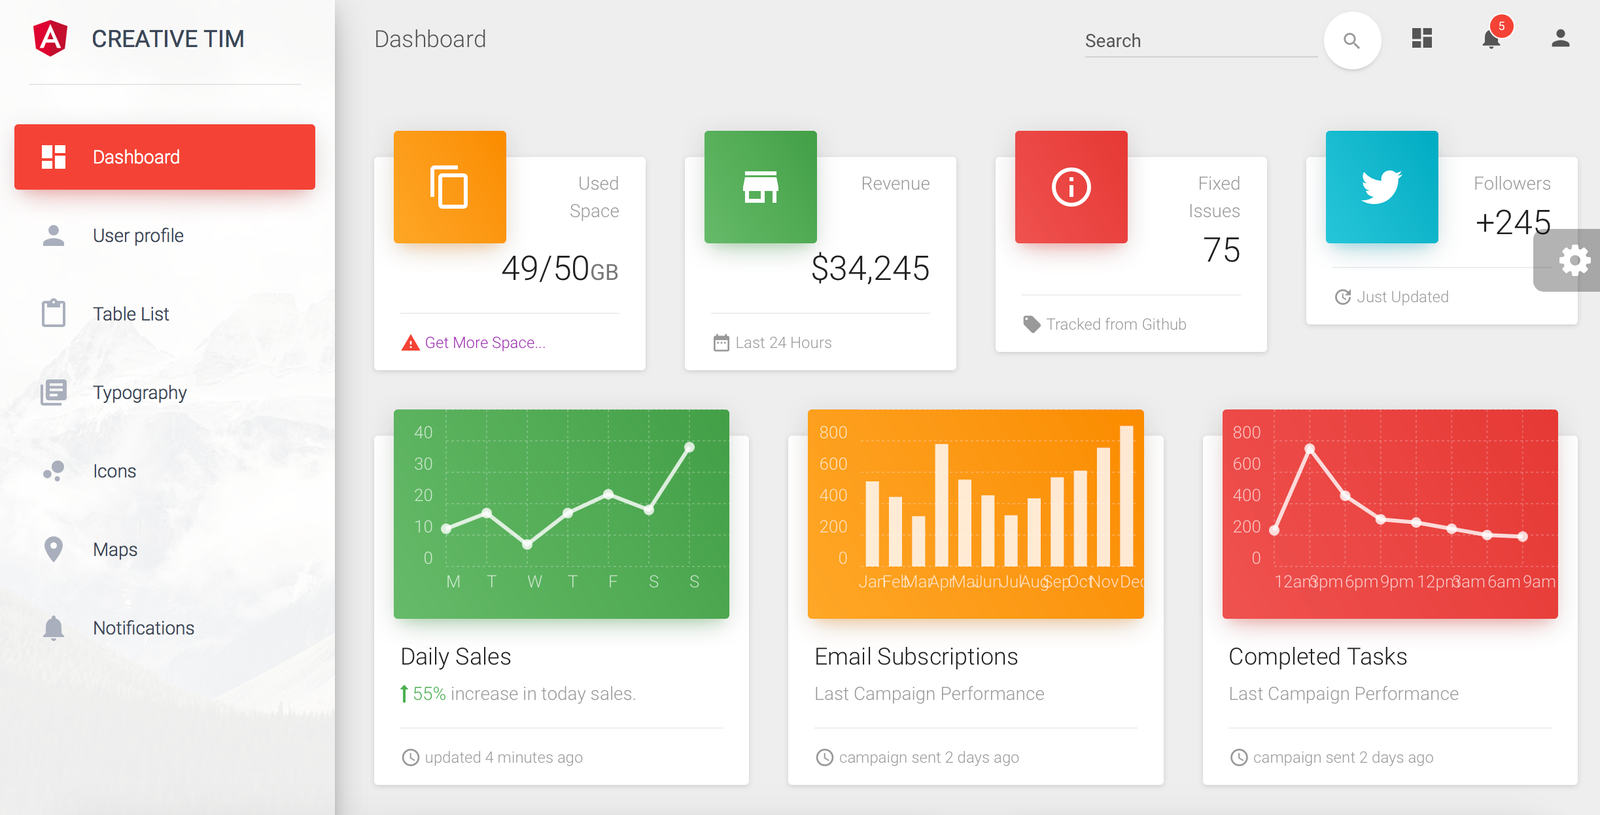Click the green up arrow beside 55% increase

click(x=404, y=694)
